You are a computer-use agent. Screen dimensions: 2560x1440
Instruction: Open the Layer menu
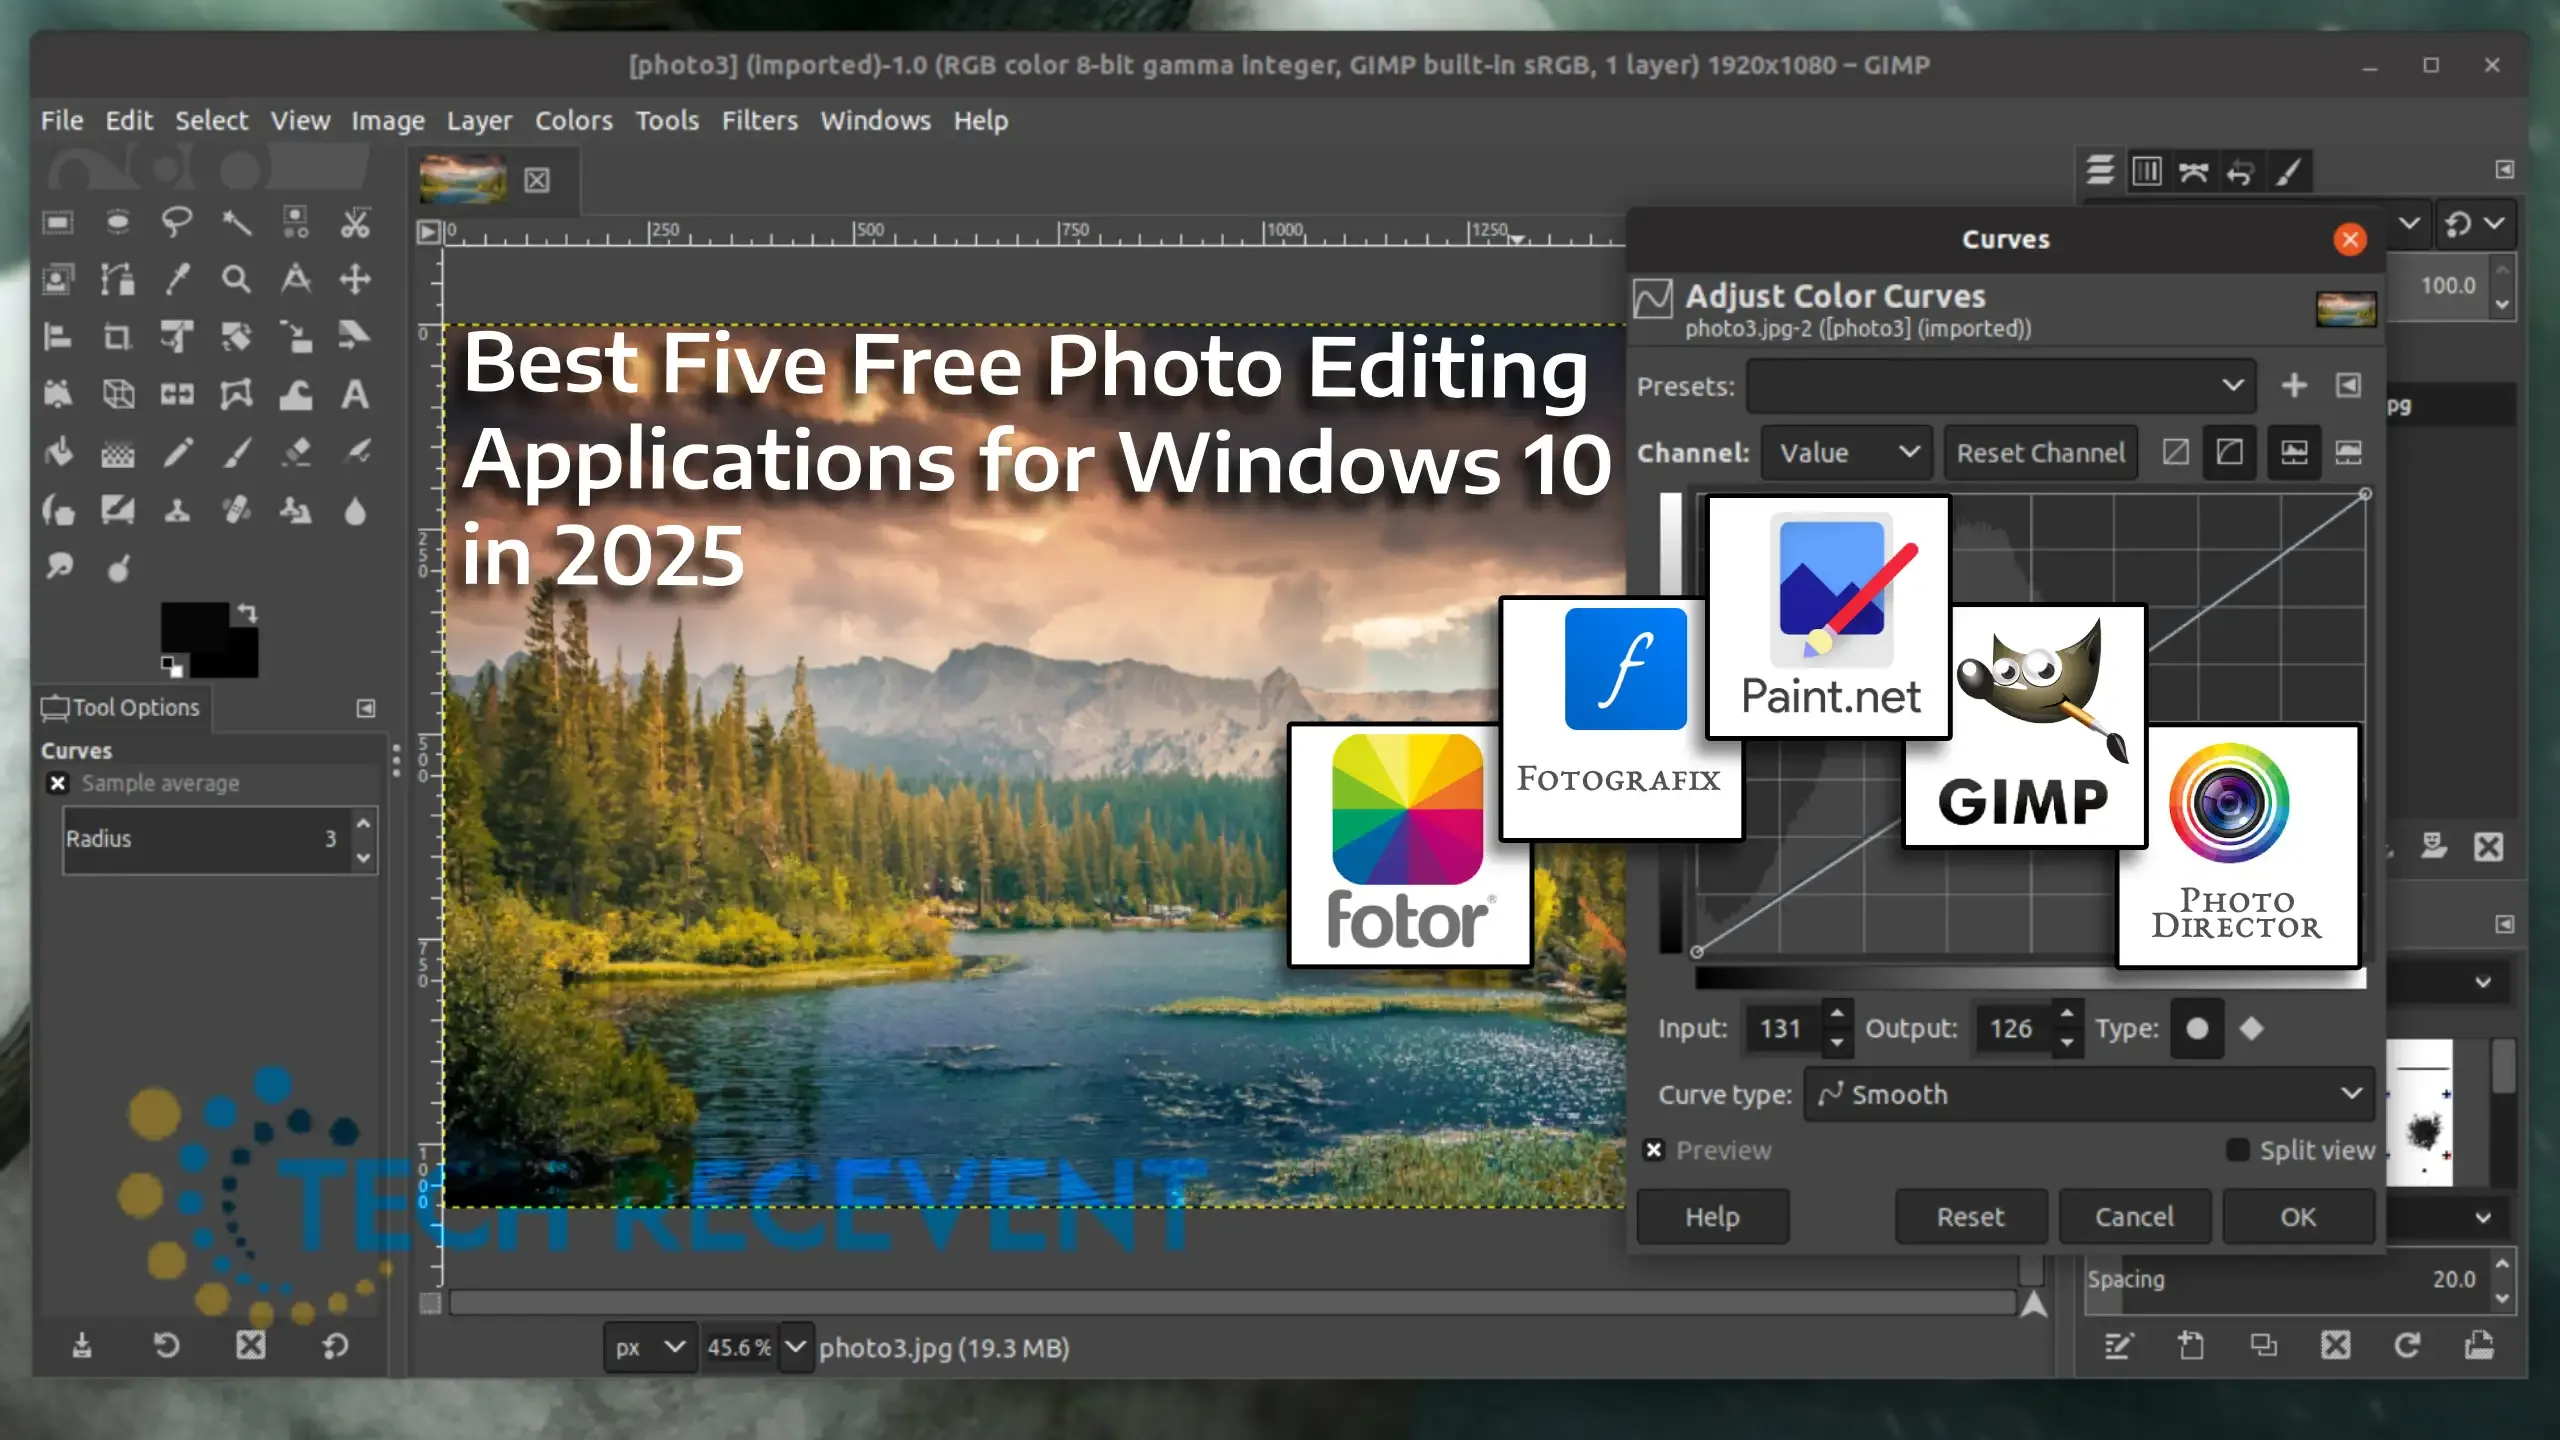point(479,121)
